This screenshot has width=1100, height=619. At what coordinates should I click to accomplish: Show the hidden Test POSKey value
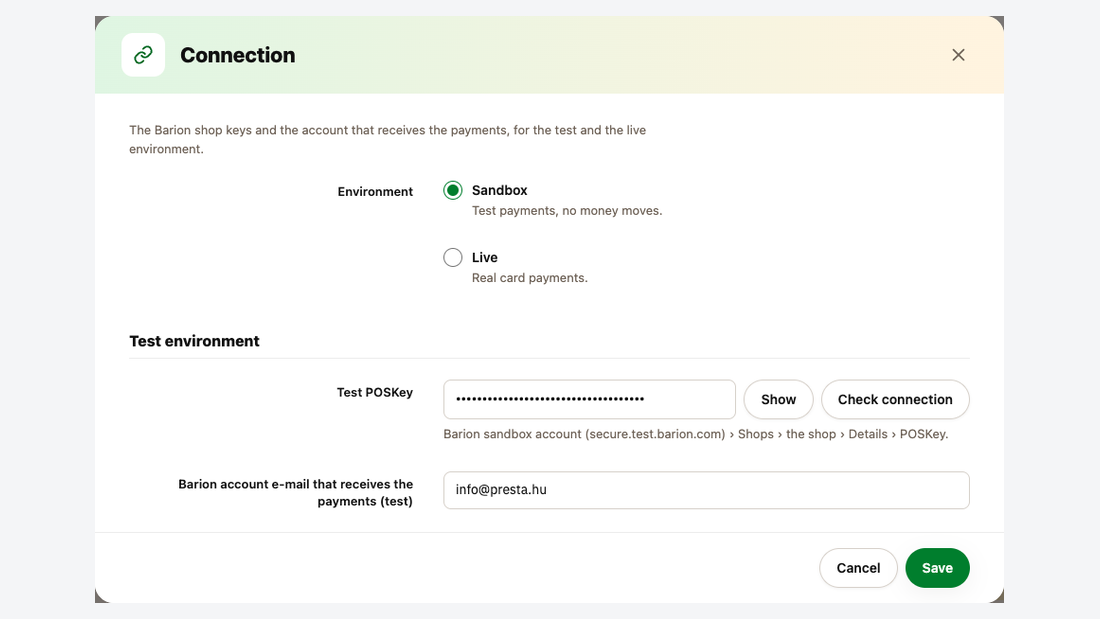click(778, 399)
